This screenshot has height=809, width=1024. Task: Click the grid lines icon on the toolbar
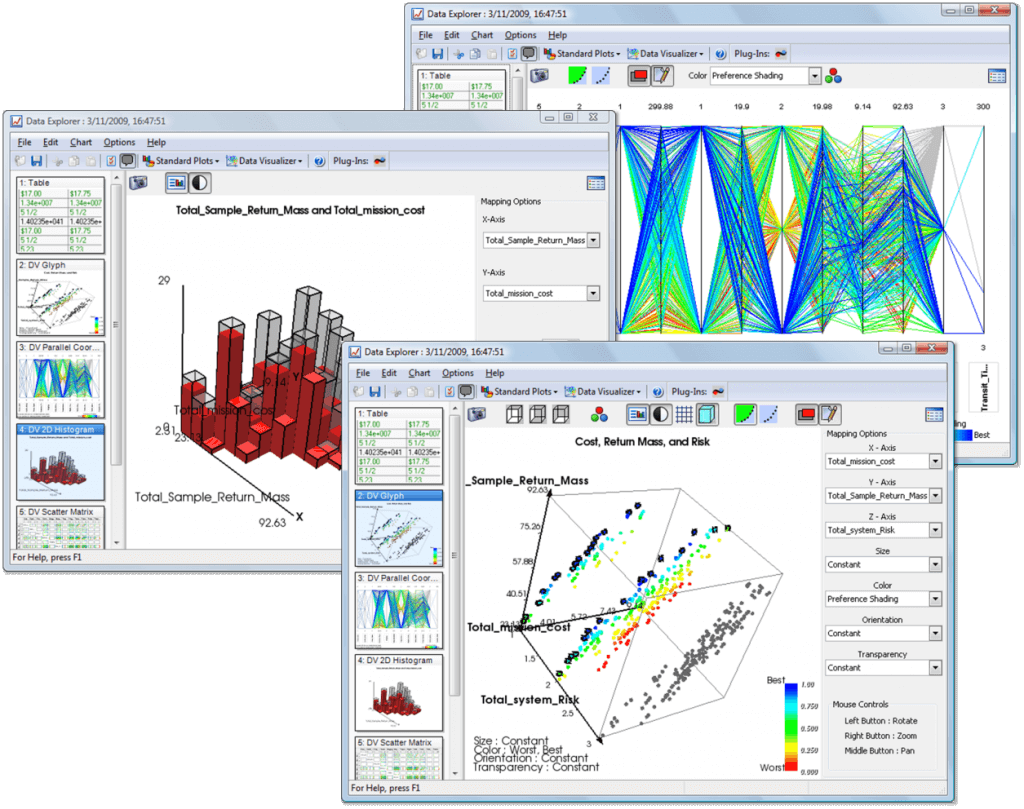coord(682,413)
